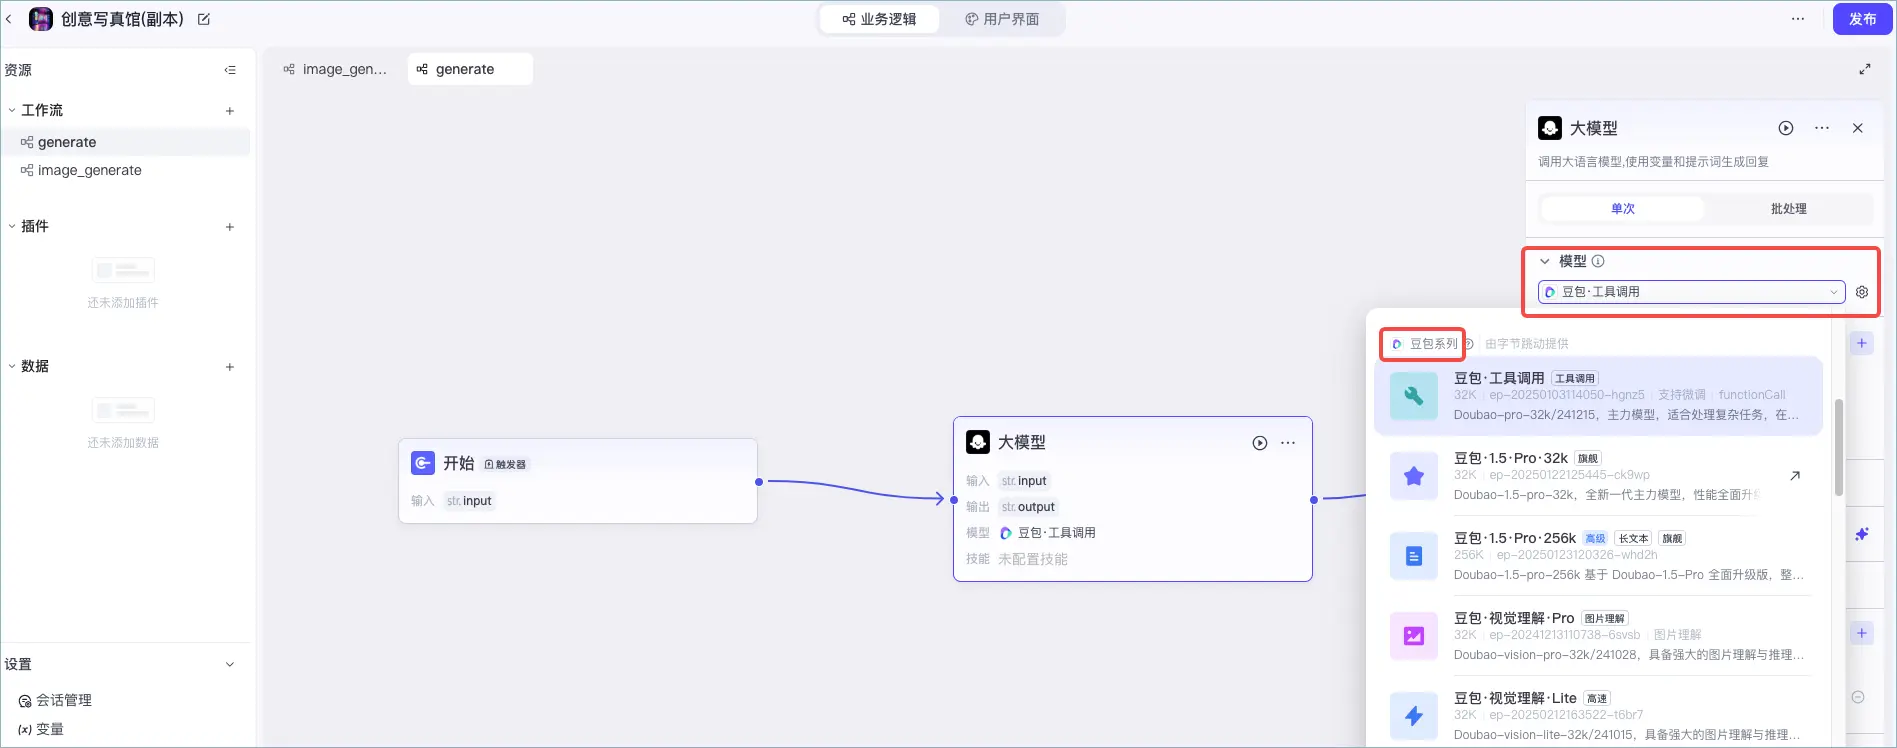The width and height of the screenshot is (1897, 748).
Task: Choose the 豆包·1.5·Pro·256k model option
Action: 1598,556
